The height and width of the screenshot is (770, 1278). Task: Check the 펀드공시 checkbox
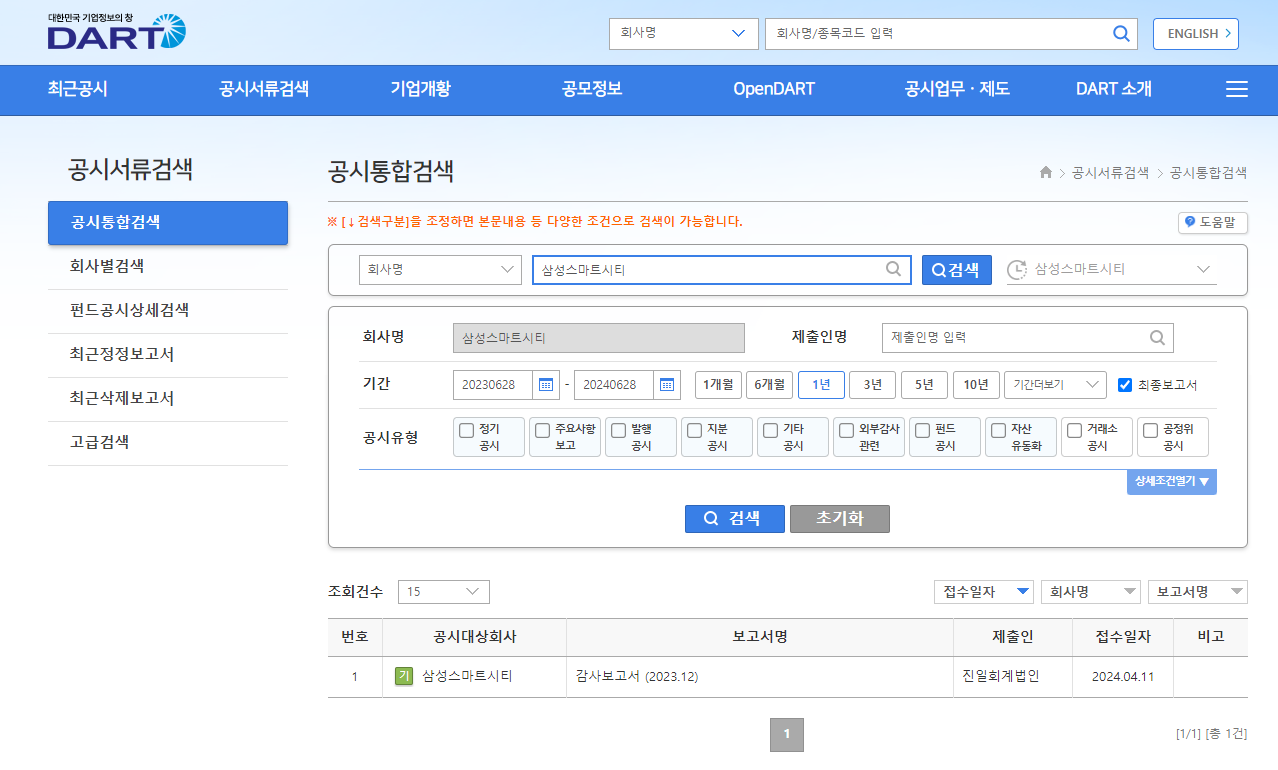point(922,431)
